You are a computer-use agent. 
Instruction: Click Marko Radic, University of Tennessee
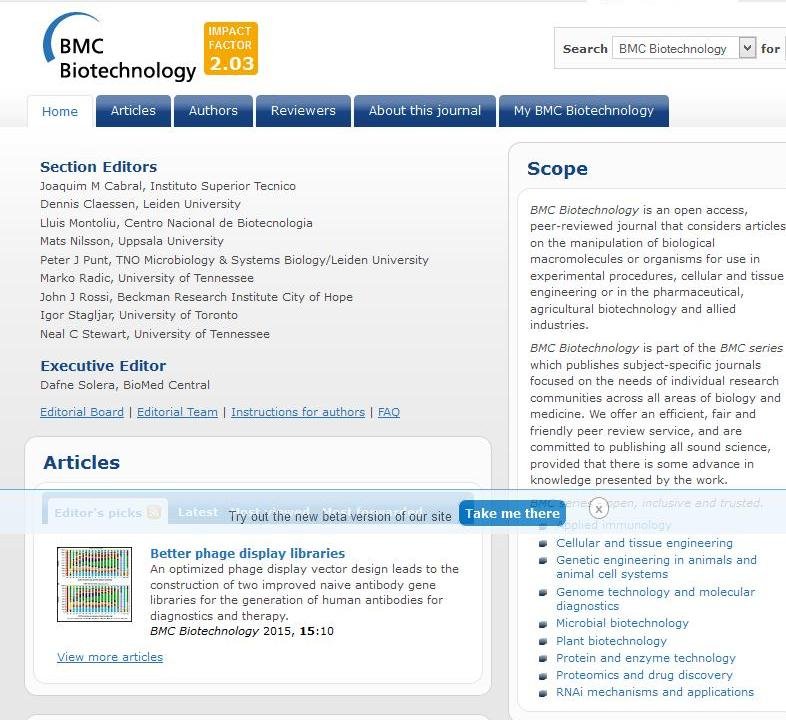[147, 278]
